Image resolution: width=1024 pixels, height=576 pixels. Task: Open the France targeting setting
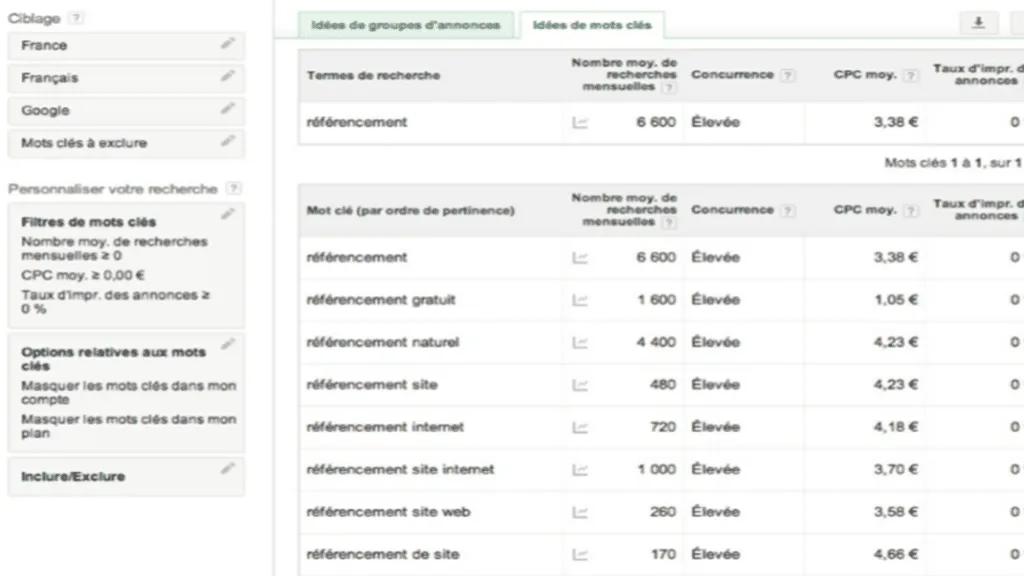[x=126, y=46]
